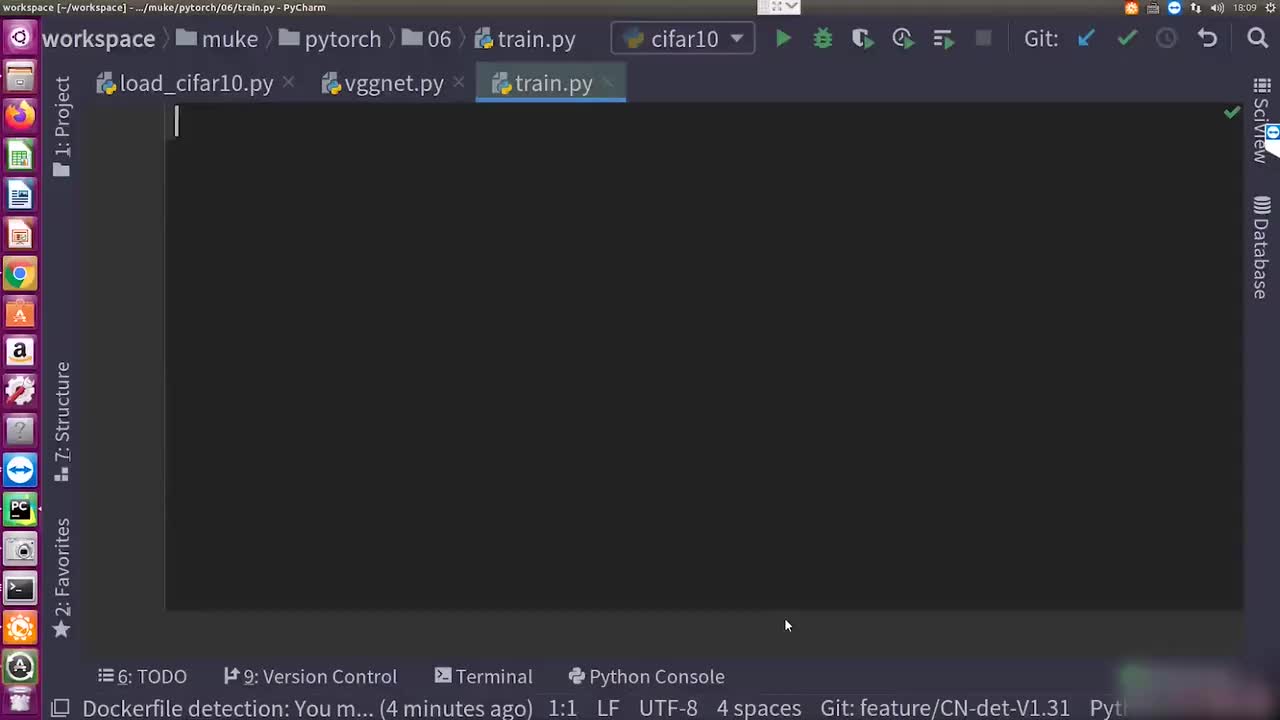Viewport: 1280px width, 720px height.
Task: Open the concurrency diagram run icon
Action: coord(943,39)
